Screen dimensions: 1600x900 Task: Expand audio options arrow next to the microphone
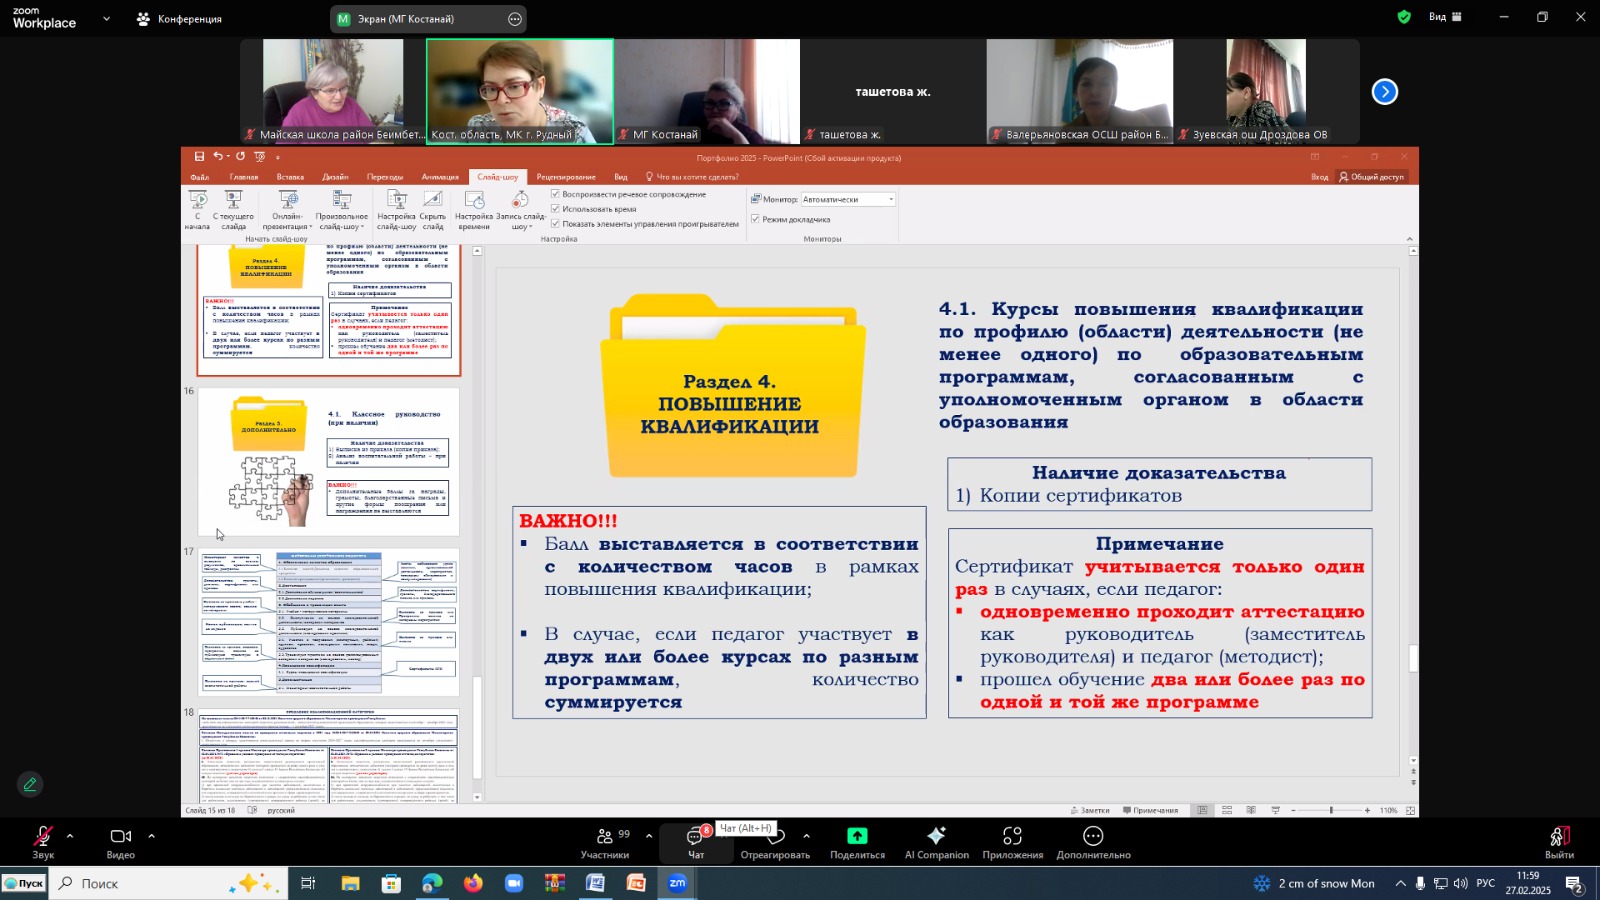coord(70,836)
